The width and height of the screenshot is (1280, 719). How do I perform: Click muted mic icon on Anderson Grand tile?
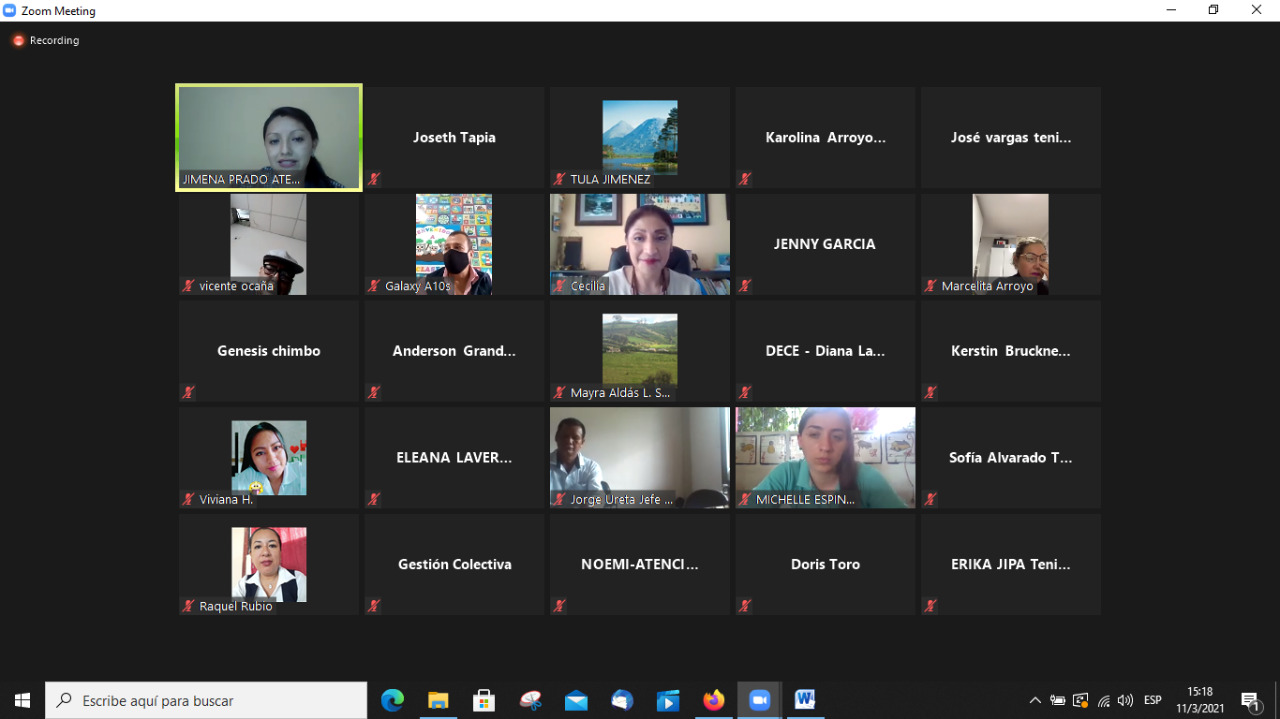coord(374,393)
